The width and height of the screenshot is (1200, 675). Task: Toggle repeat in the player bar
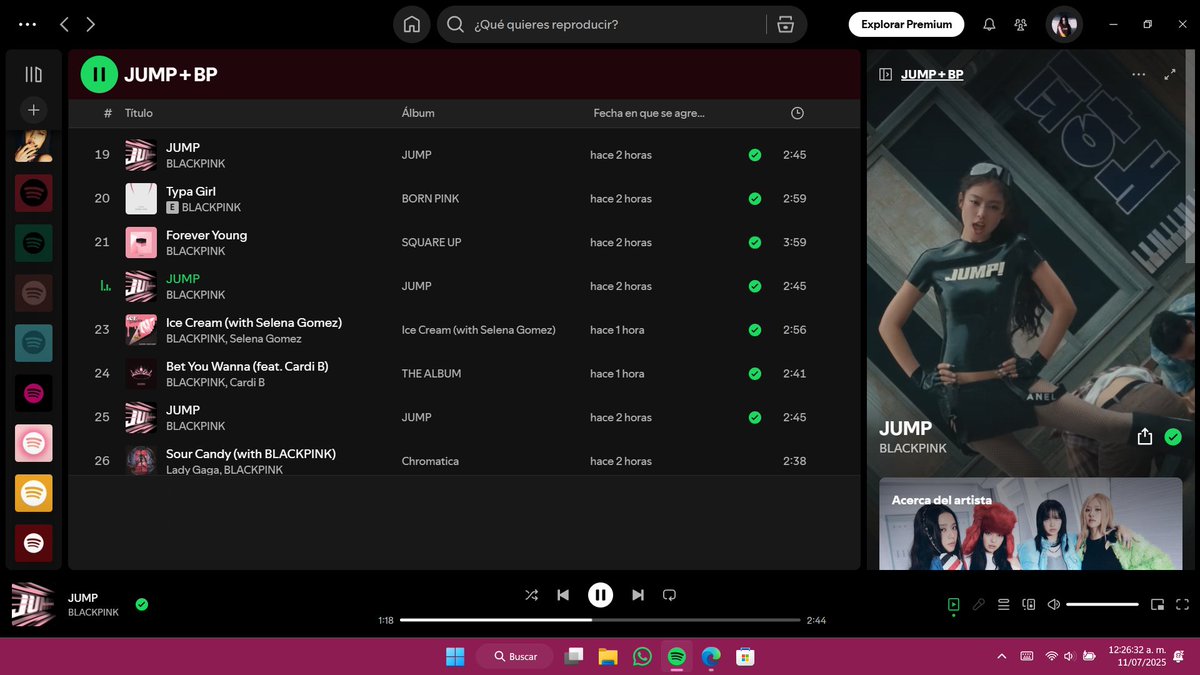[x=670, y=595]
